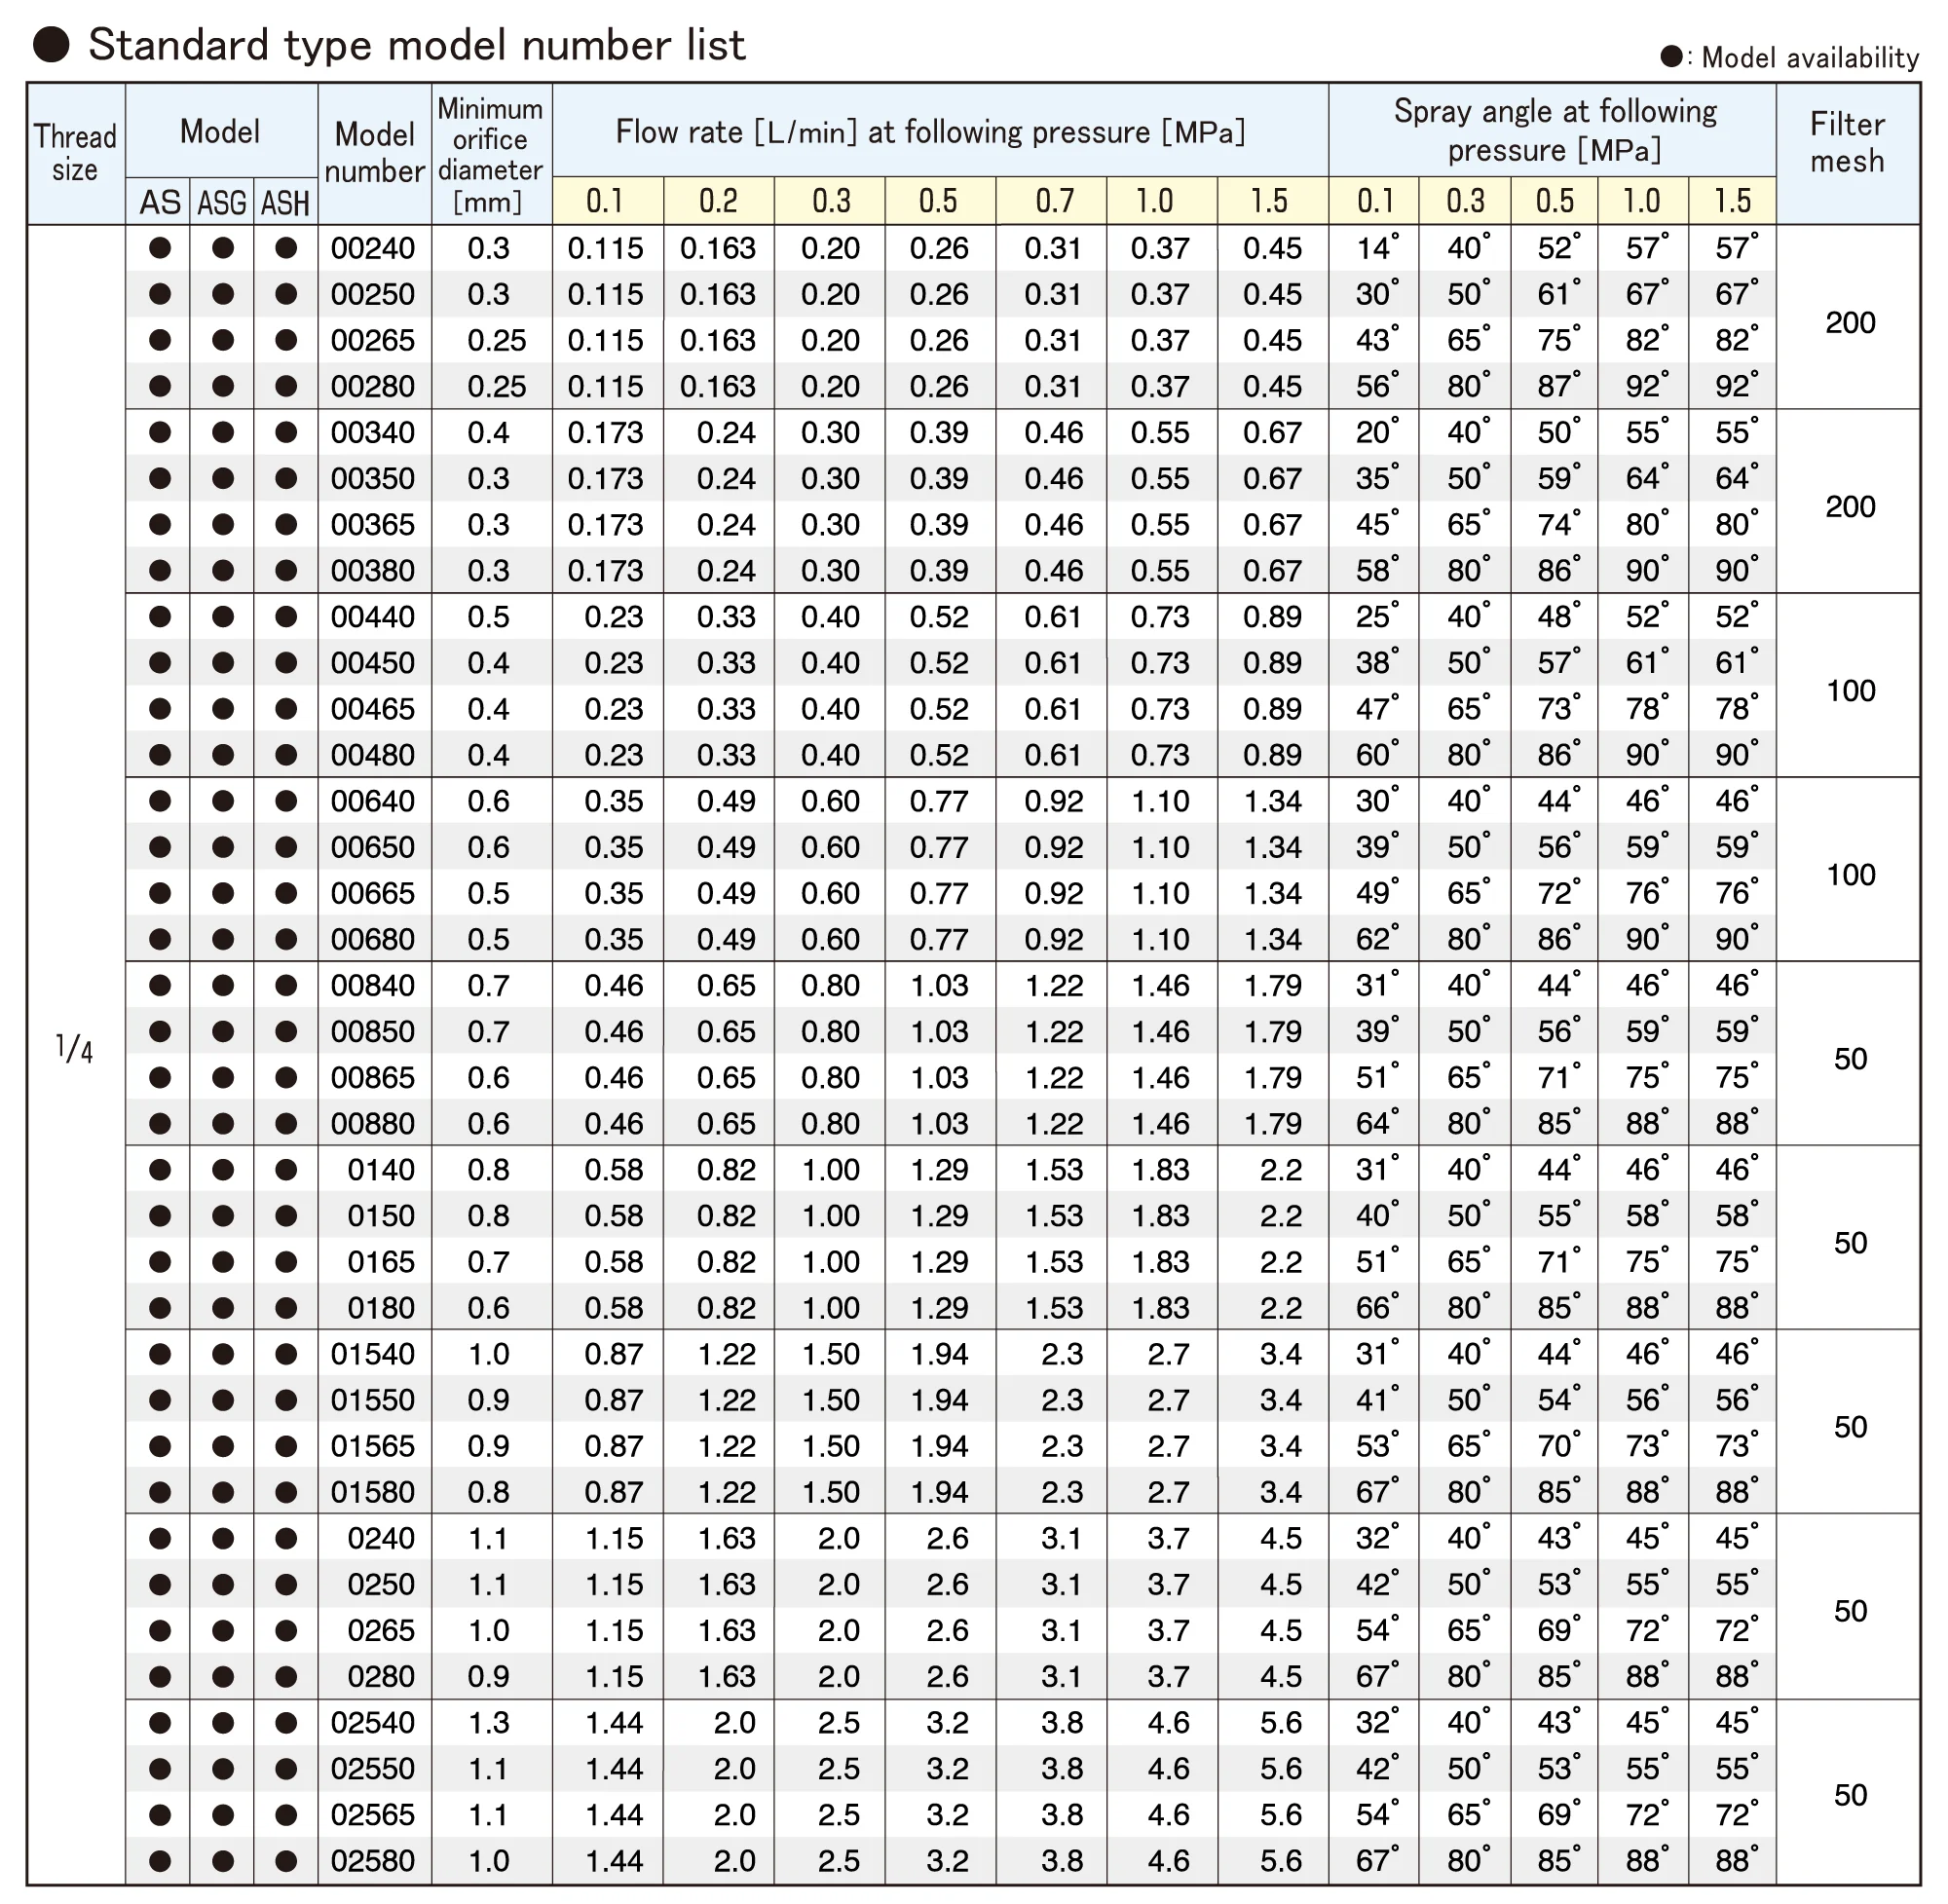Image resolution: width=1948 pixels, height=1904 pixels.
Task: Click model number 0140
Action: (x=381, y=1169)
